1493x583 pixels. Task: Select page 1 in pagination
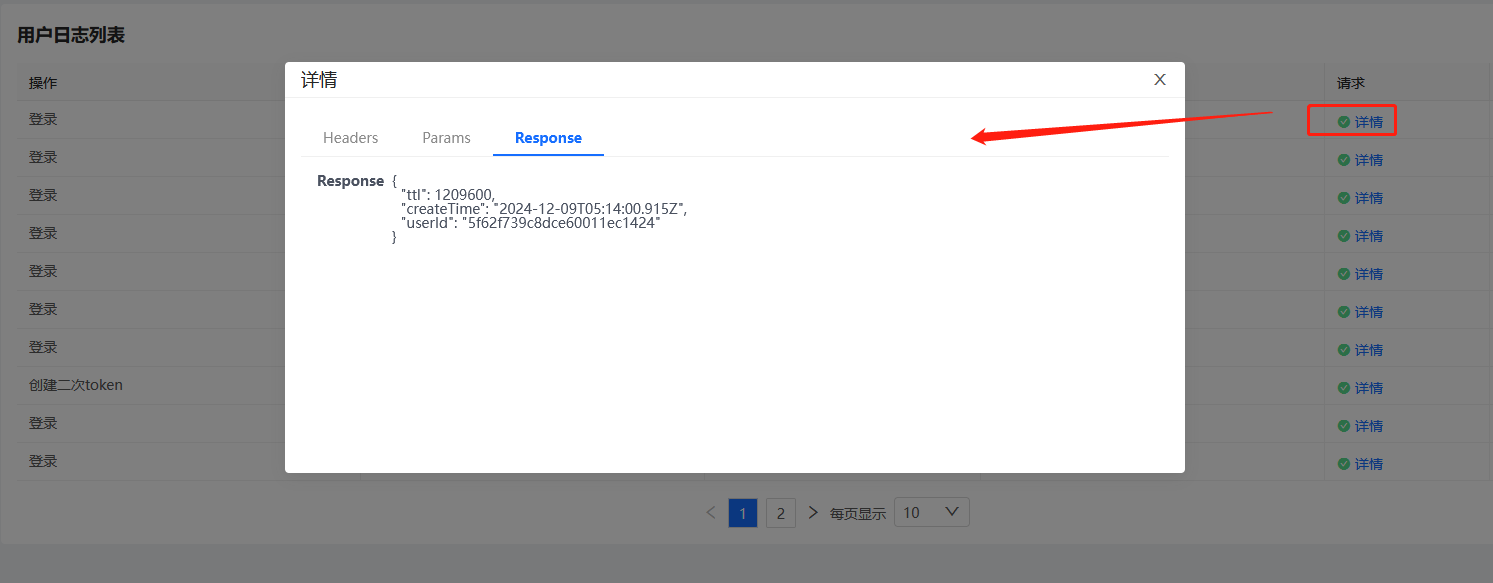pyautogui.click(x=743, y=513)
